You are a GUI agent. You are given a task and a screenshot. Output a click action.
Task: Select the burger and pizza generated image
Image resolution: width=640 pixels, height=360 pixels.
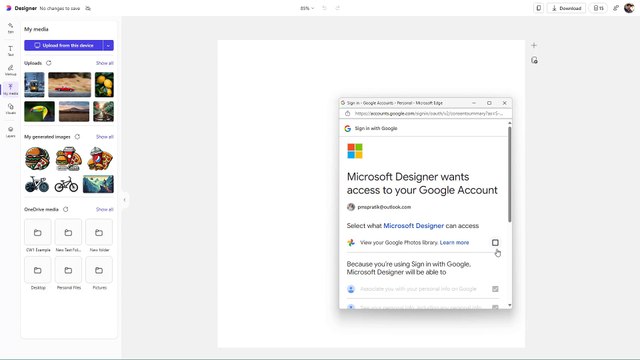(37, 158)
